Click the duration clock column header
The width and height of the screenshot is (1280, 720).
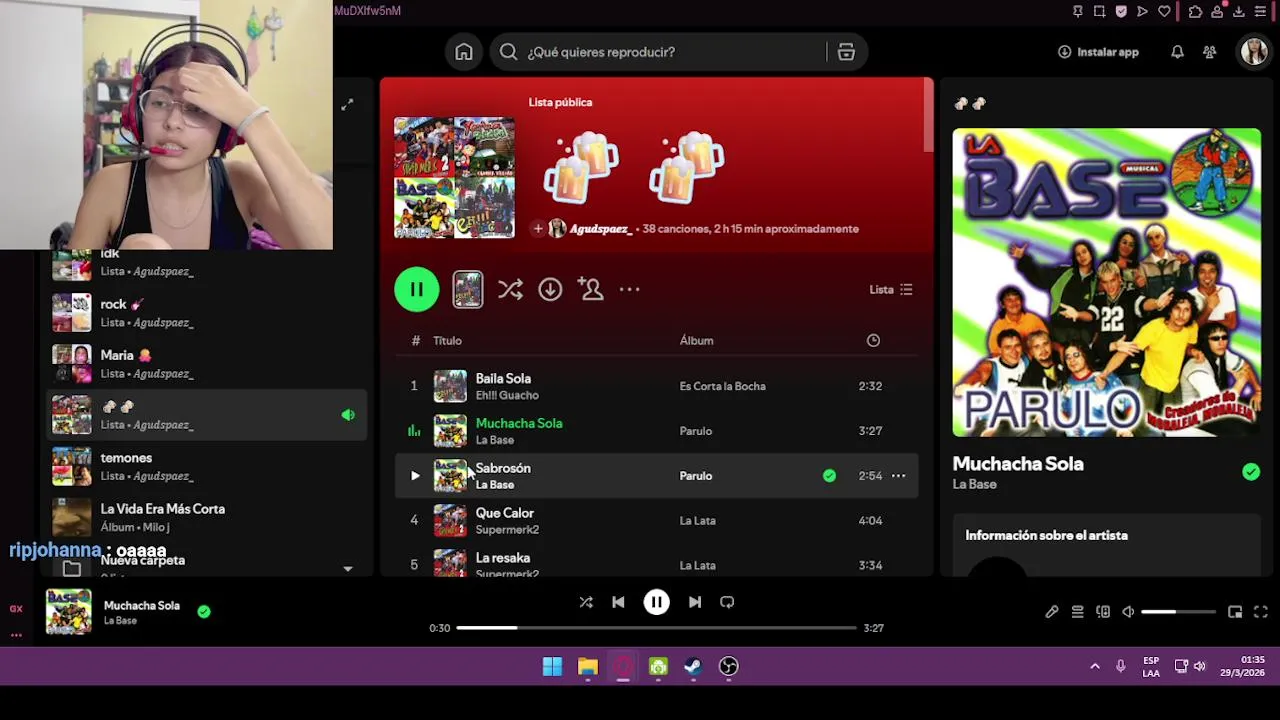point(873,341)
